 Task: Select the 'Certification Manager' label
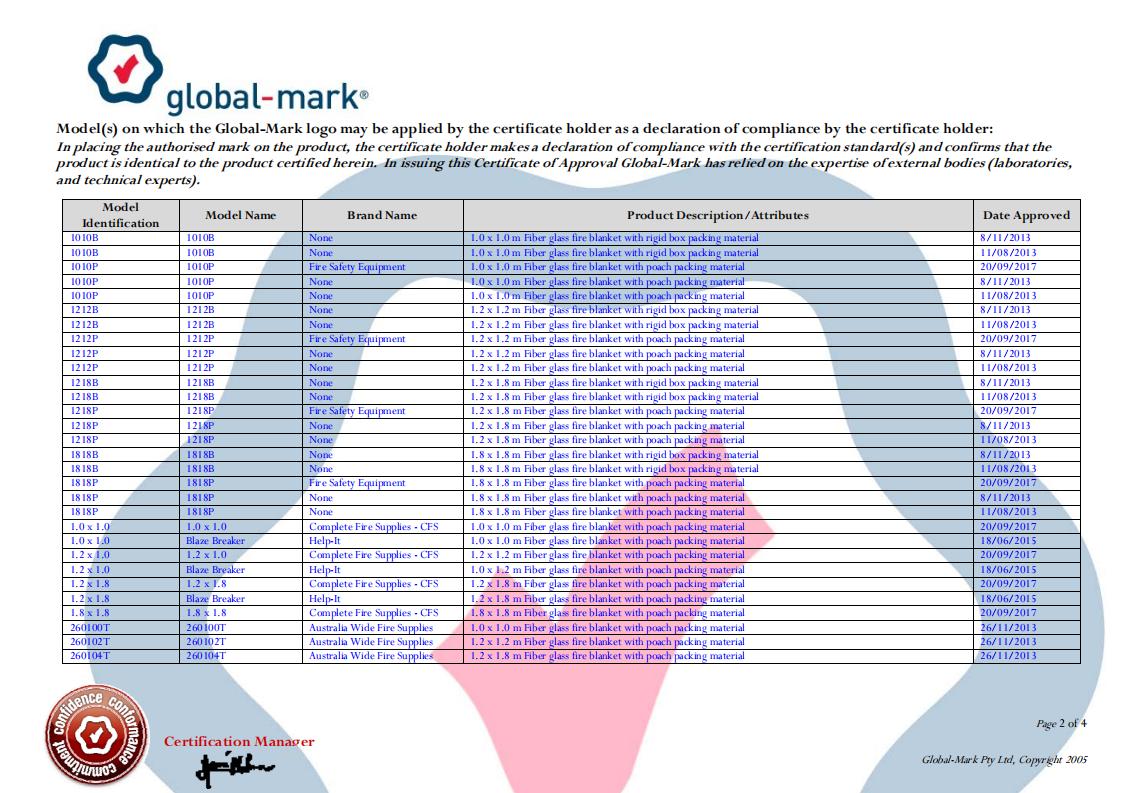239,741
